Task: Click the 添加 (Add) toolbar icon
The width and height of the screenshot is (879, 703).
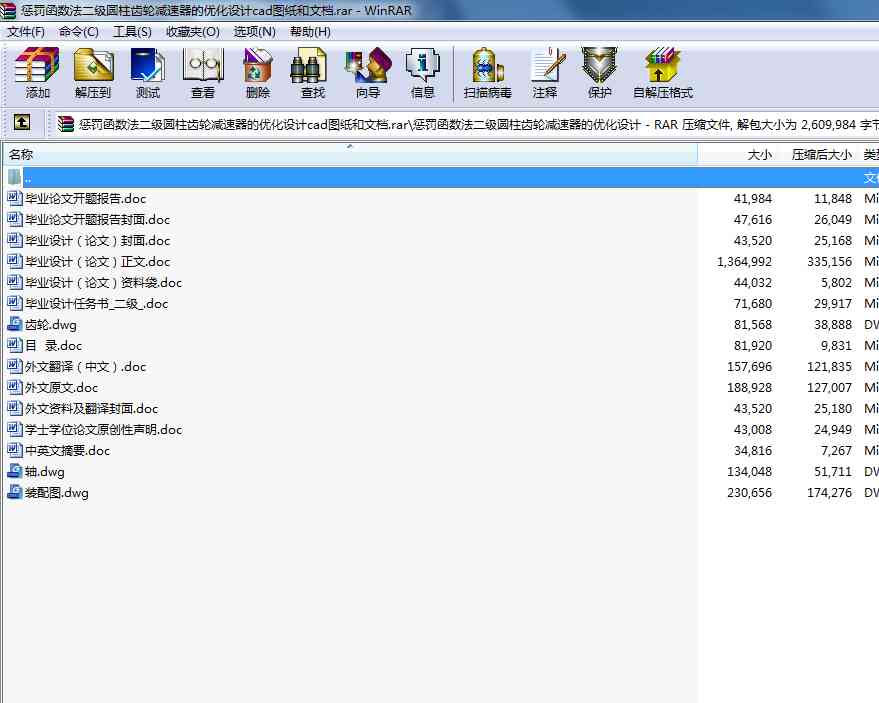Action: click(x=37, y=72)
